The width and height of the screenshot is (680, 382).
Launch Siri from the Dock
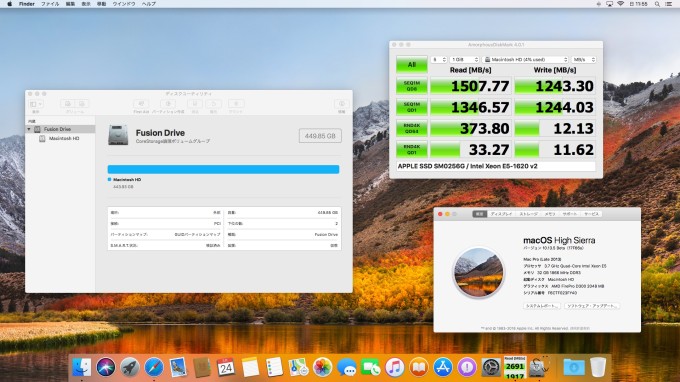(106, 367)
